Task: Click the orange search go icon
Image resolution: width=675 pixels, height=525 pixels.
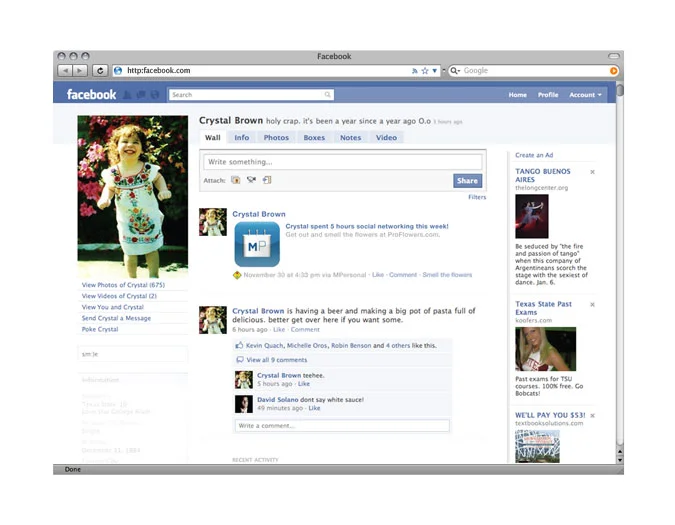Action: pos(613,71)
